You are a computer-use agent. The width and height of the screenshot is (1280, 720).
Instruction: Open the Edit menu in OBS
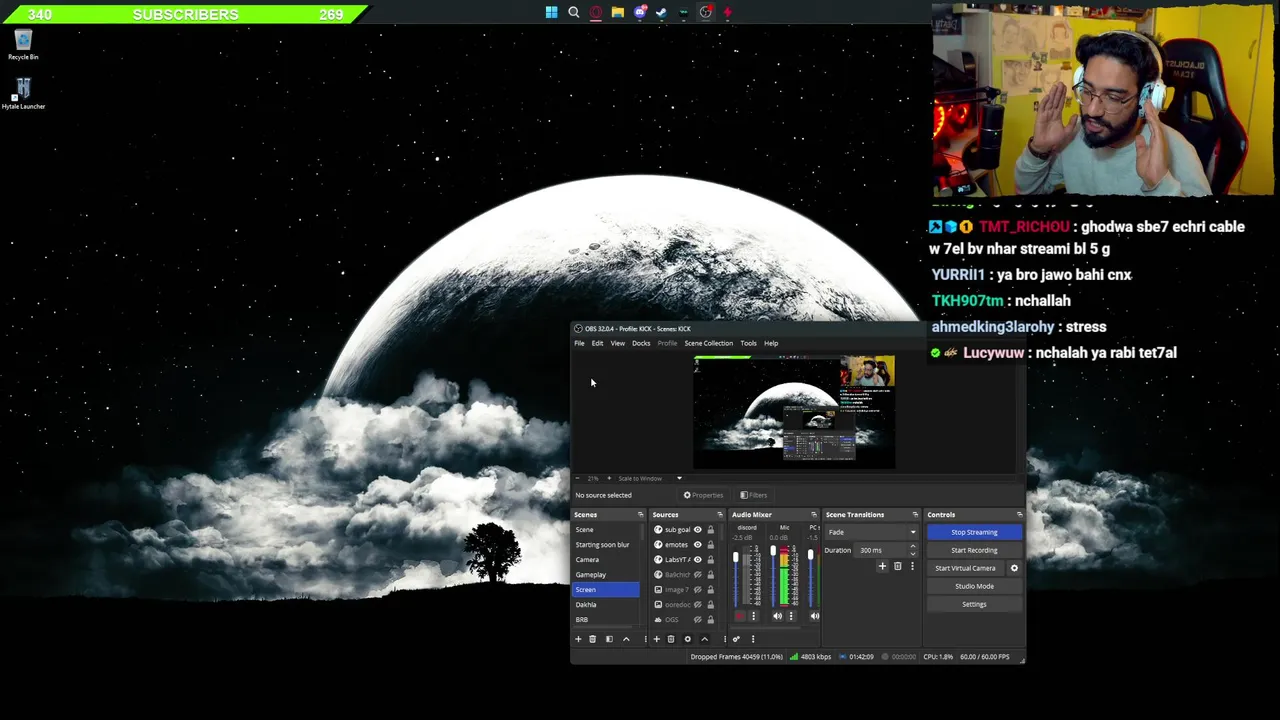click(597, 343)
